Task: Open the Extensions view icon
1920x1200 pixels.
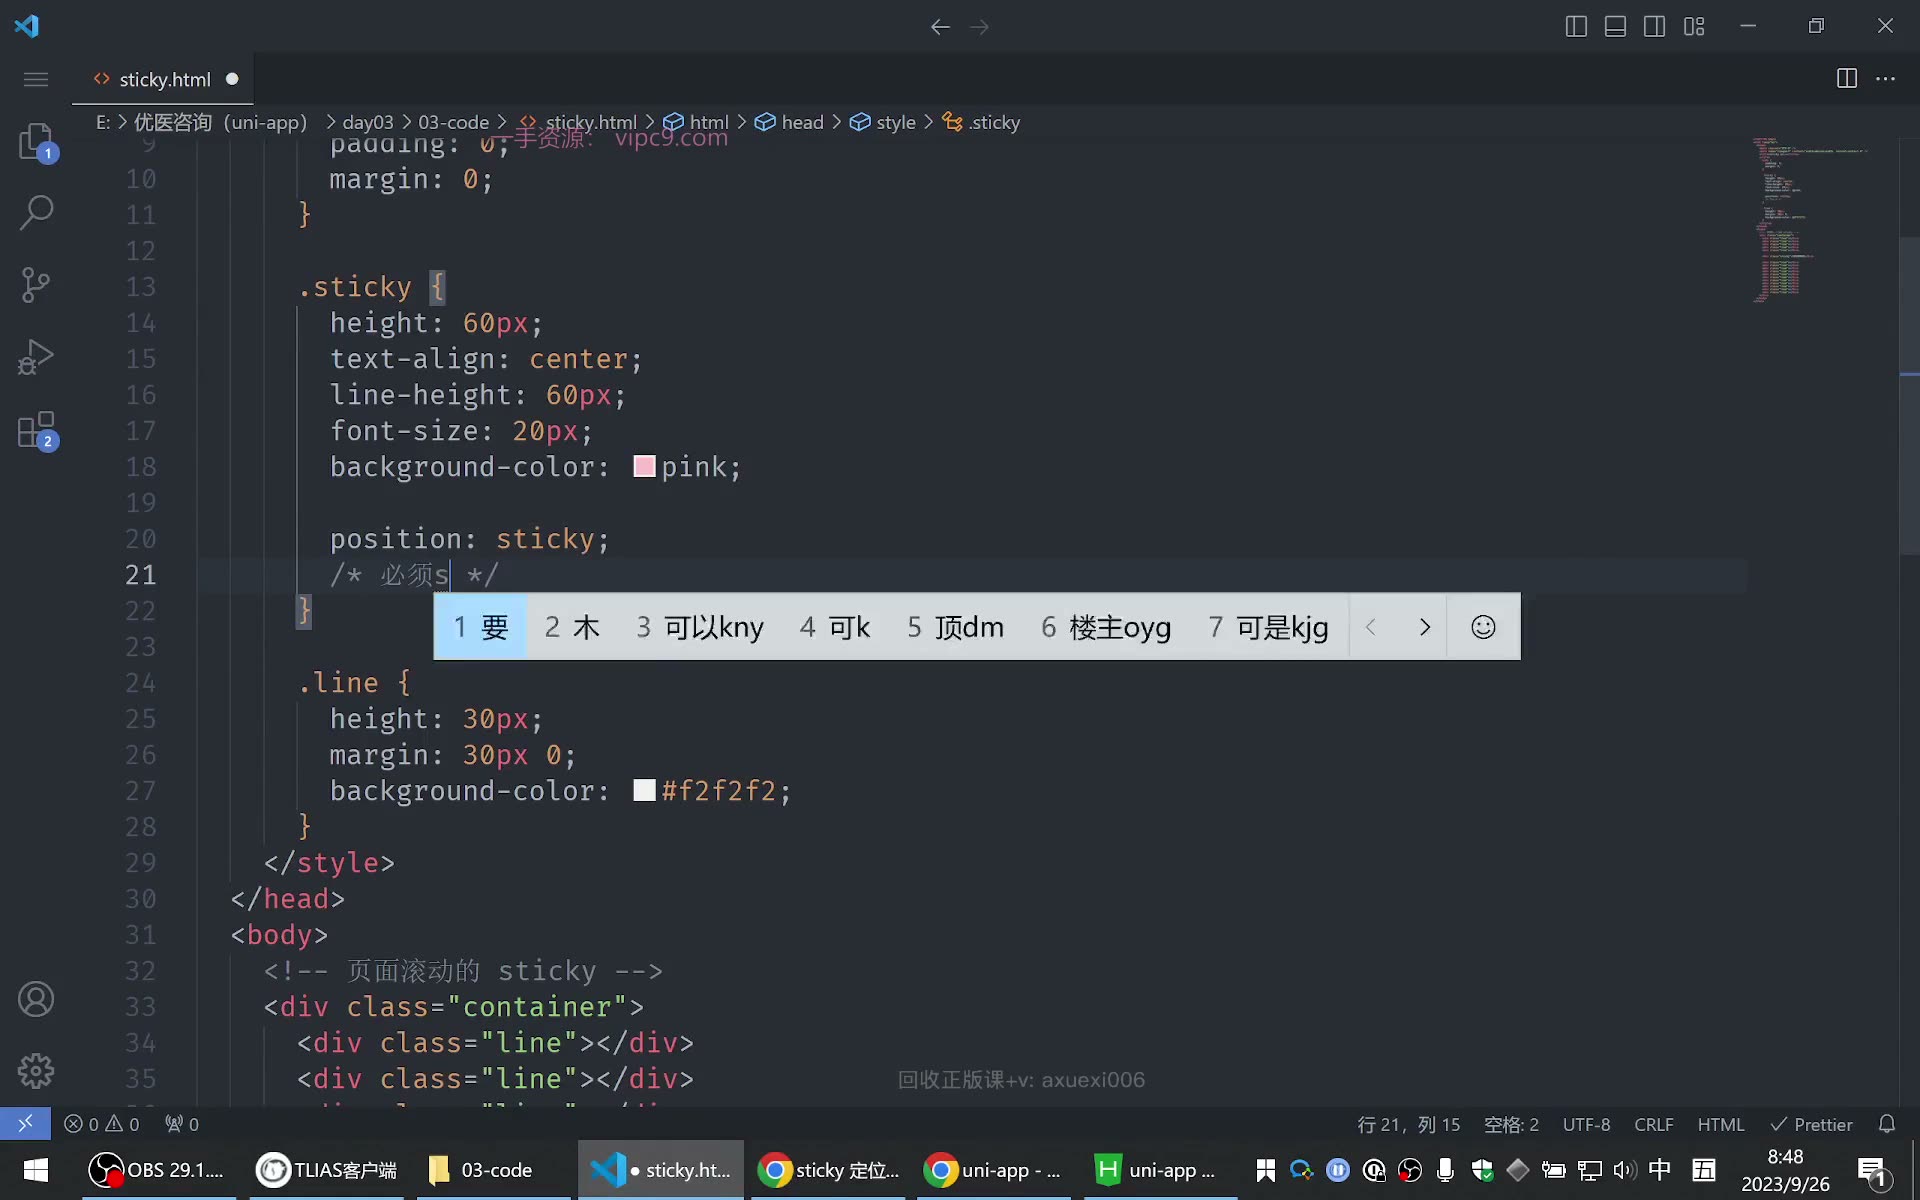Action: click(x=37, y=430)
